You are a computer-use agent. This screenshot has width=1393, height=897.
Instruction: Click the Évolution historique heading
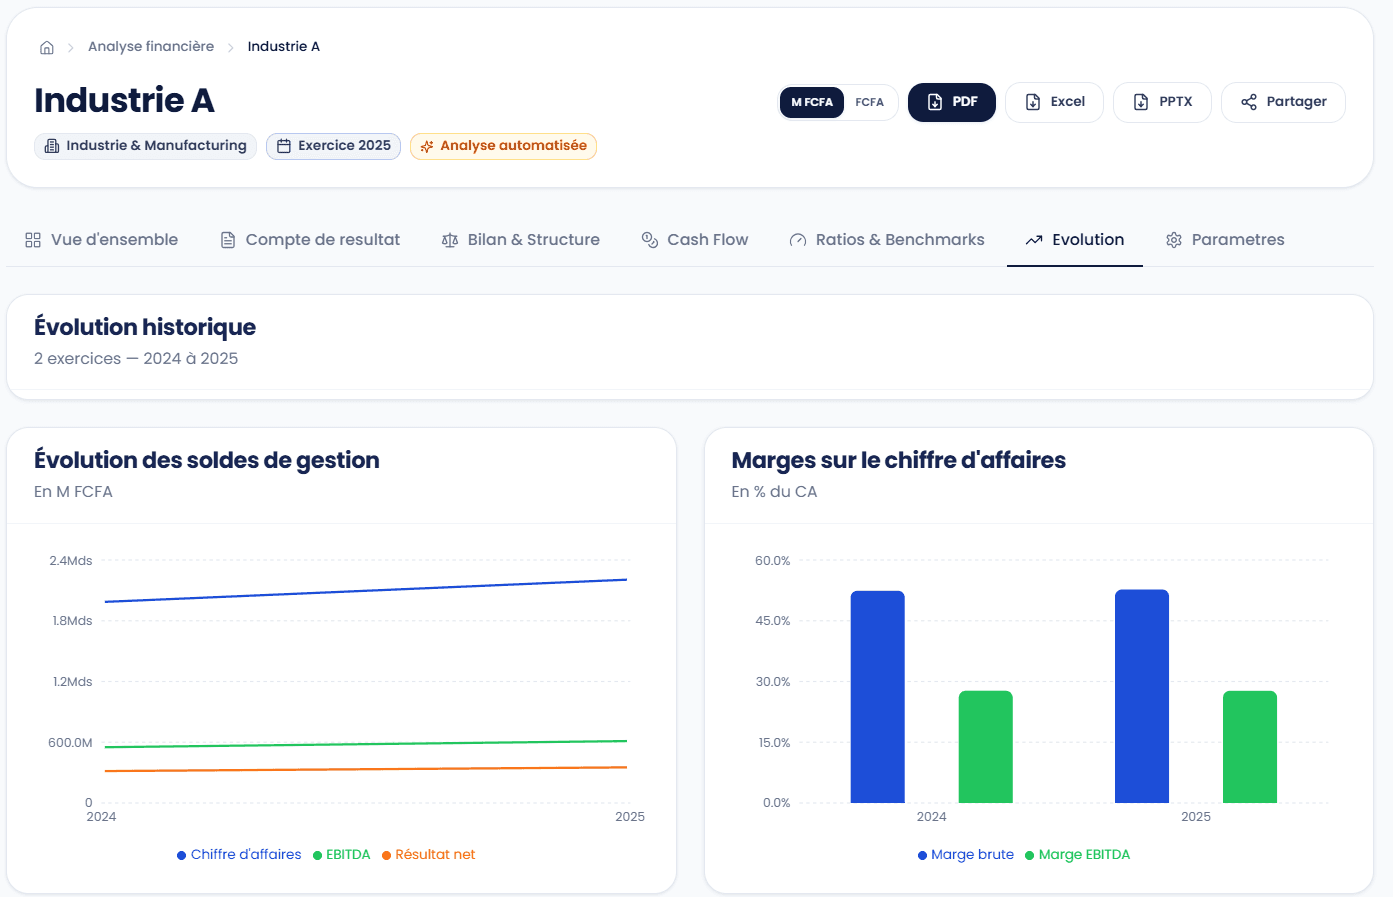(145, 327)
